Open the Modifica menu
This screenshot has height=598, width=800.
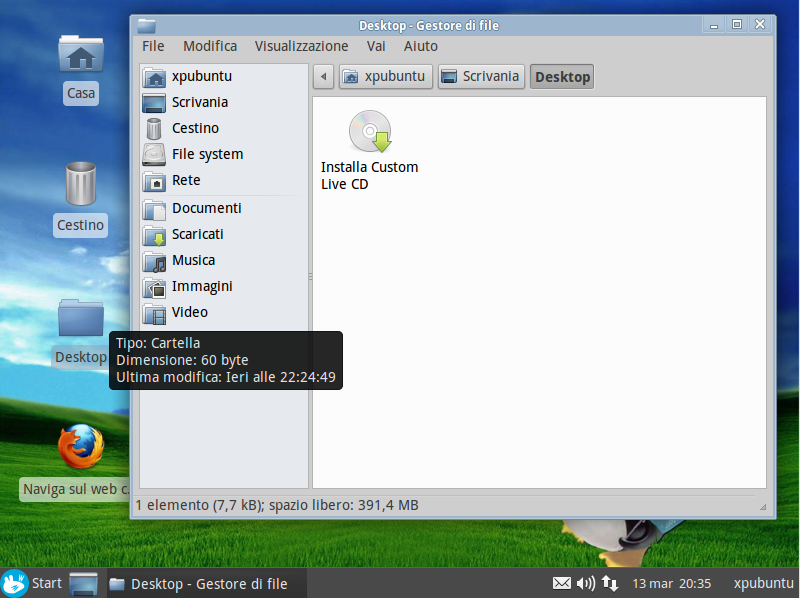[210, 46]
